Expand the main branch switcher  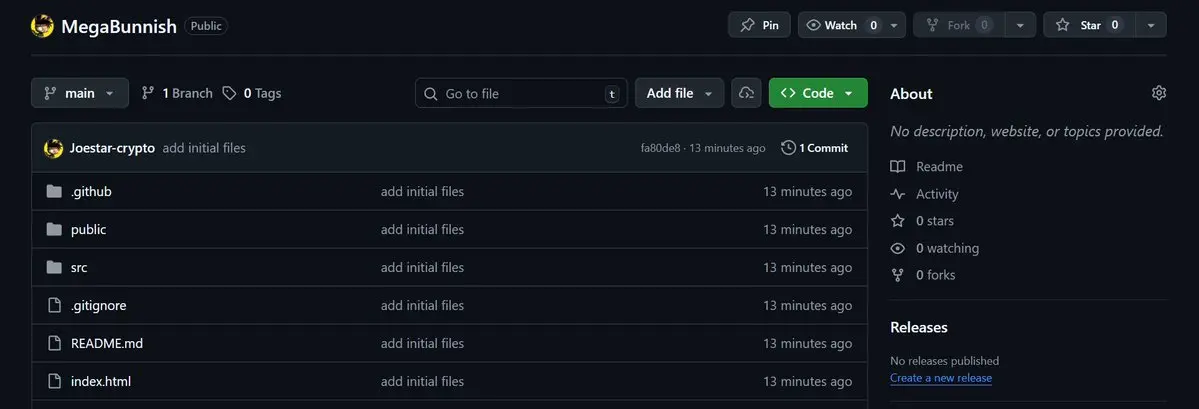point(80,93)
